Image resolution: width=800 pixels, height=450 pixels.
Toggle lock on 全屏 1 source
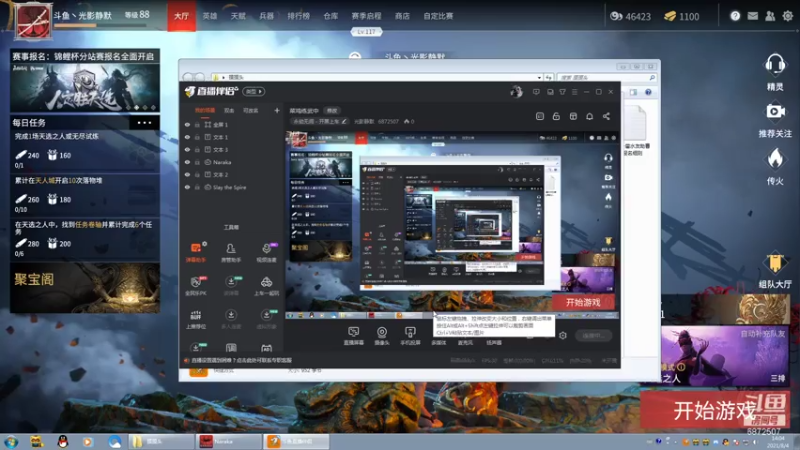click(x=197, y=124)
